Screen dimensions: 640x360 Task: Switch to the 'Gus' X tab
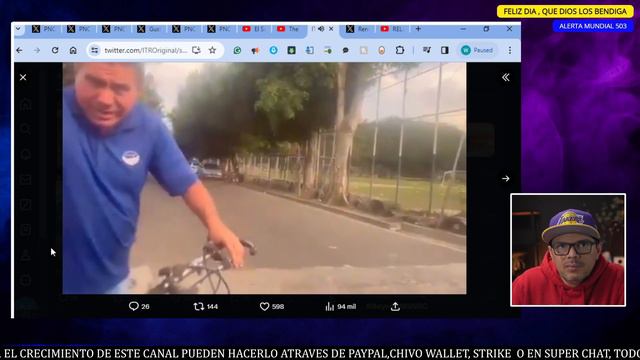coord(149,29)
